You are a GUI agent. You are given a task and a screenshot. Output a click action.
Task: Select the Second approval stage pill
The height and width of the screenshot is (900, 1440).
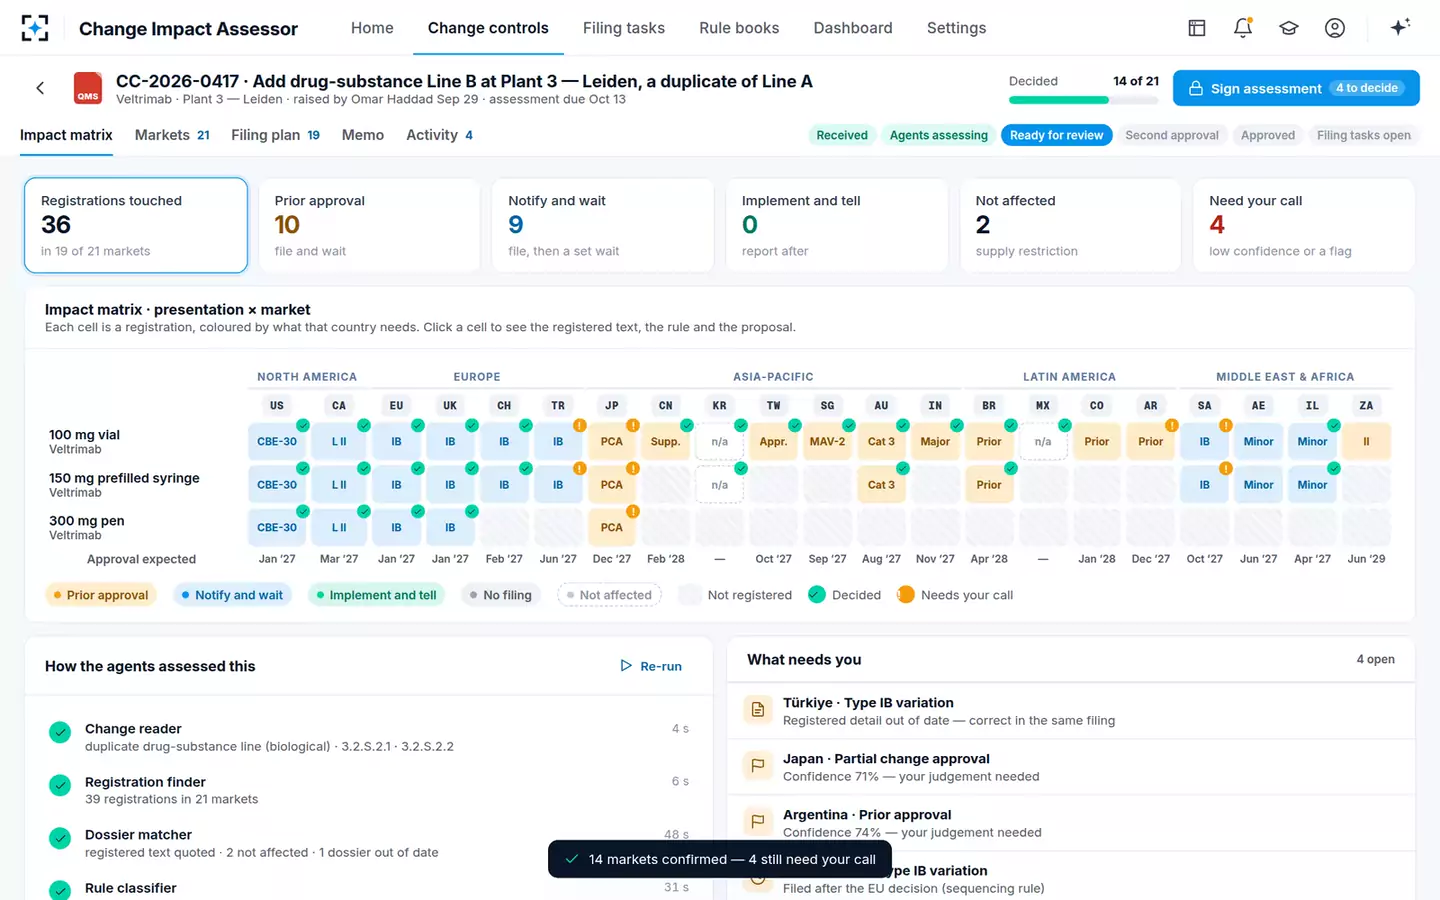point(1172,135)
